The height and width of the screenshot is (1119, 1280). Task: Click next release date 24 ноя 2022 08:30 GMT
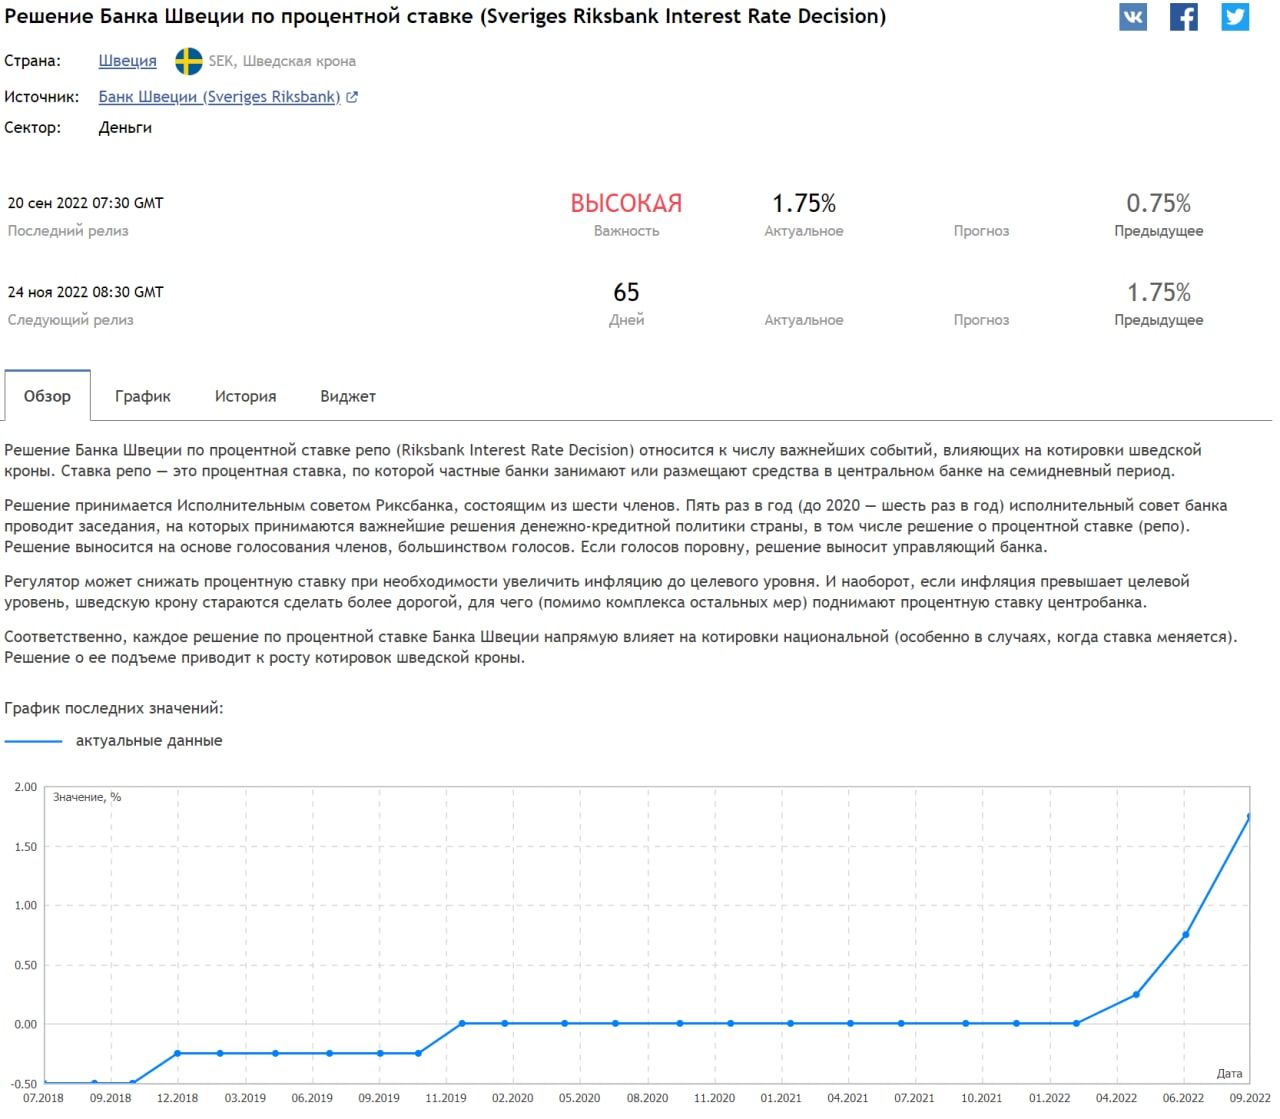click(85, 292)
